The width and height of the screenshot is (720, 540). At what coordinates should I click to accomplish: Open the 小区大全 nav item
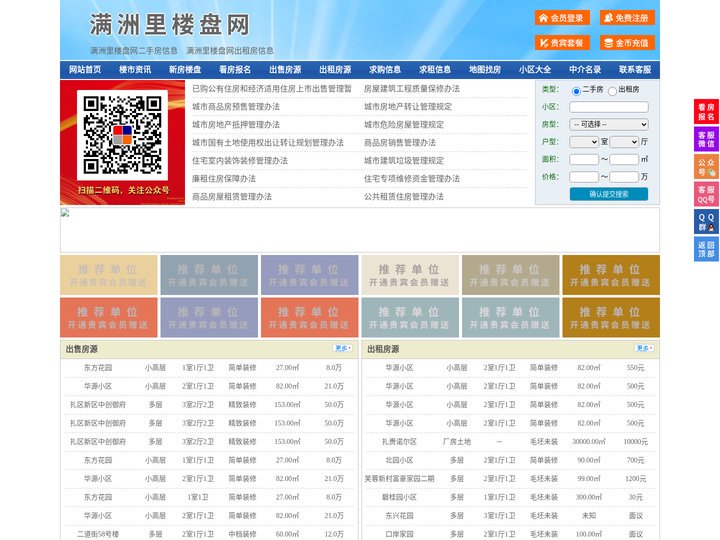(x=535, y=70)
